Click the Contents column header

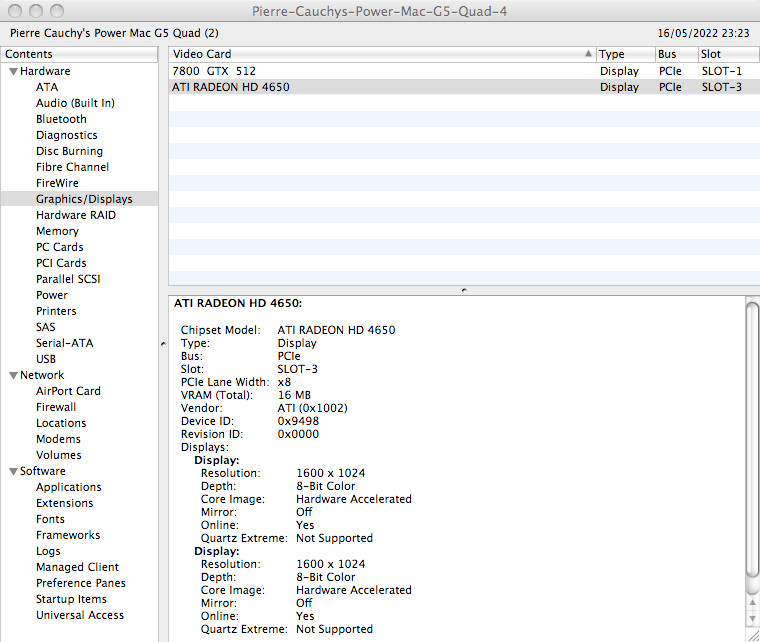79,54
